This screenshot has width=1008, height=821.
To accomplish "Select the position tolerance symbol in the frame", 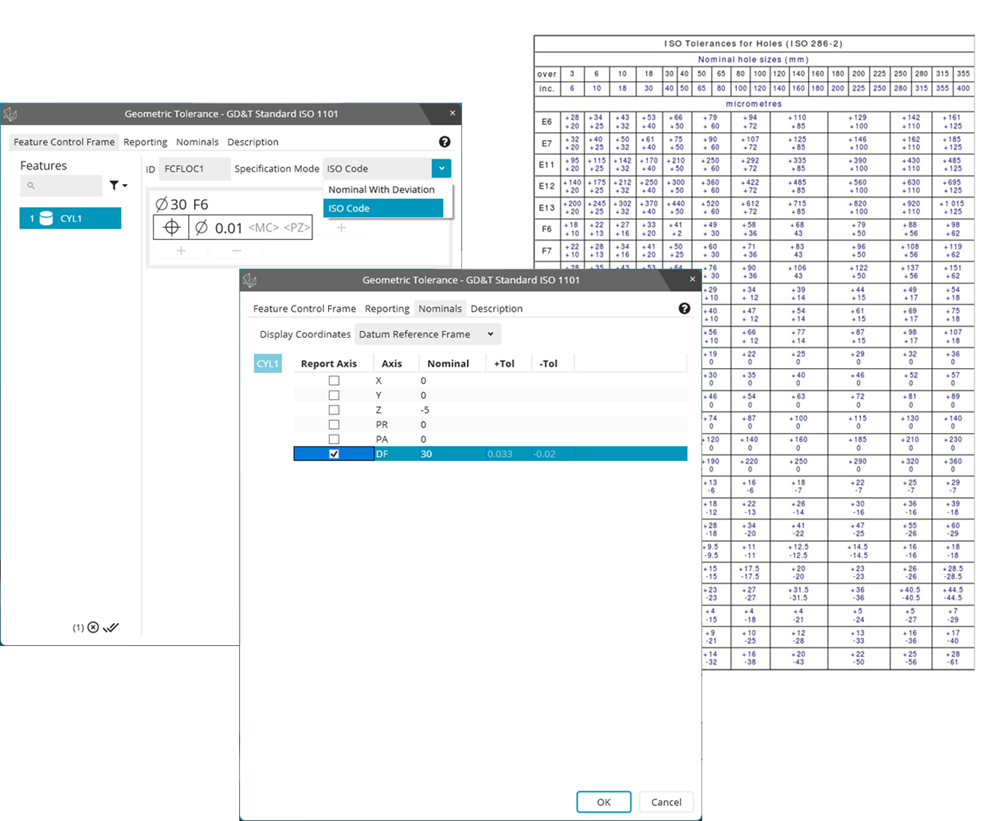I will 170,227.
